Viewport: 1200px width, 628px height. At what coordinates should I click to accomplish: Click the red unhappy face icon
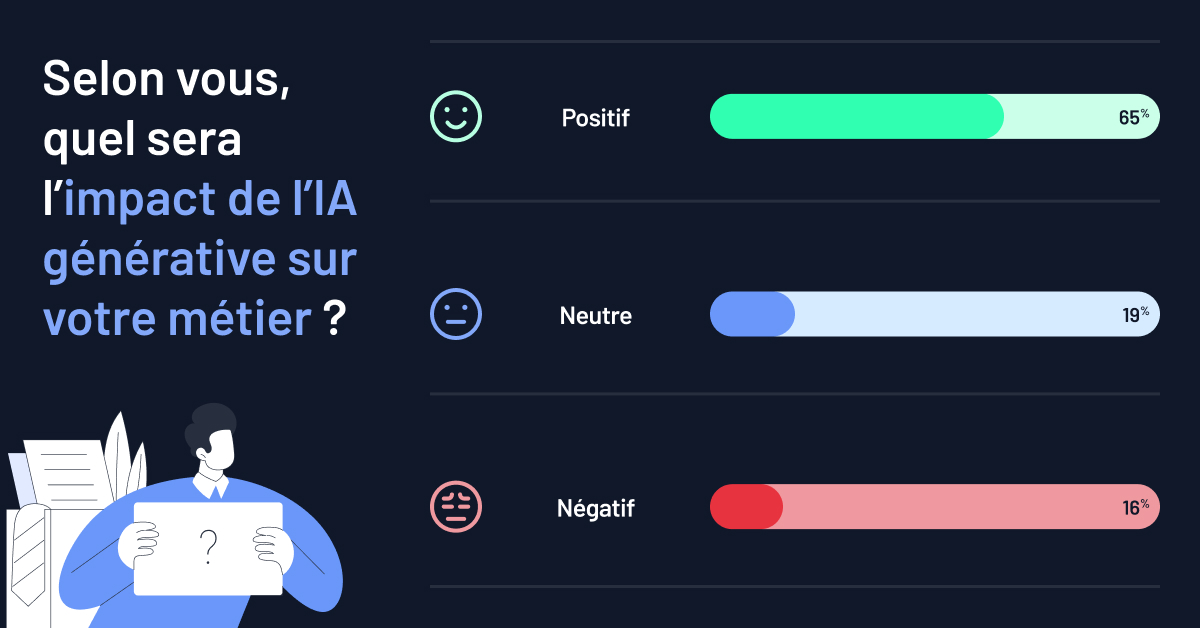456,507
